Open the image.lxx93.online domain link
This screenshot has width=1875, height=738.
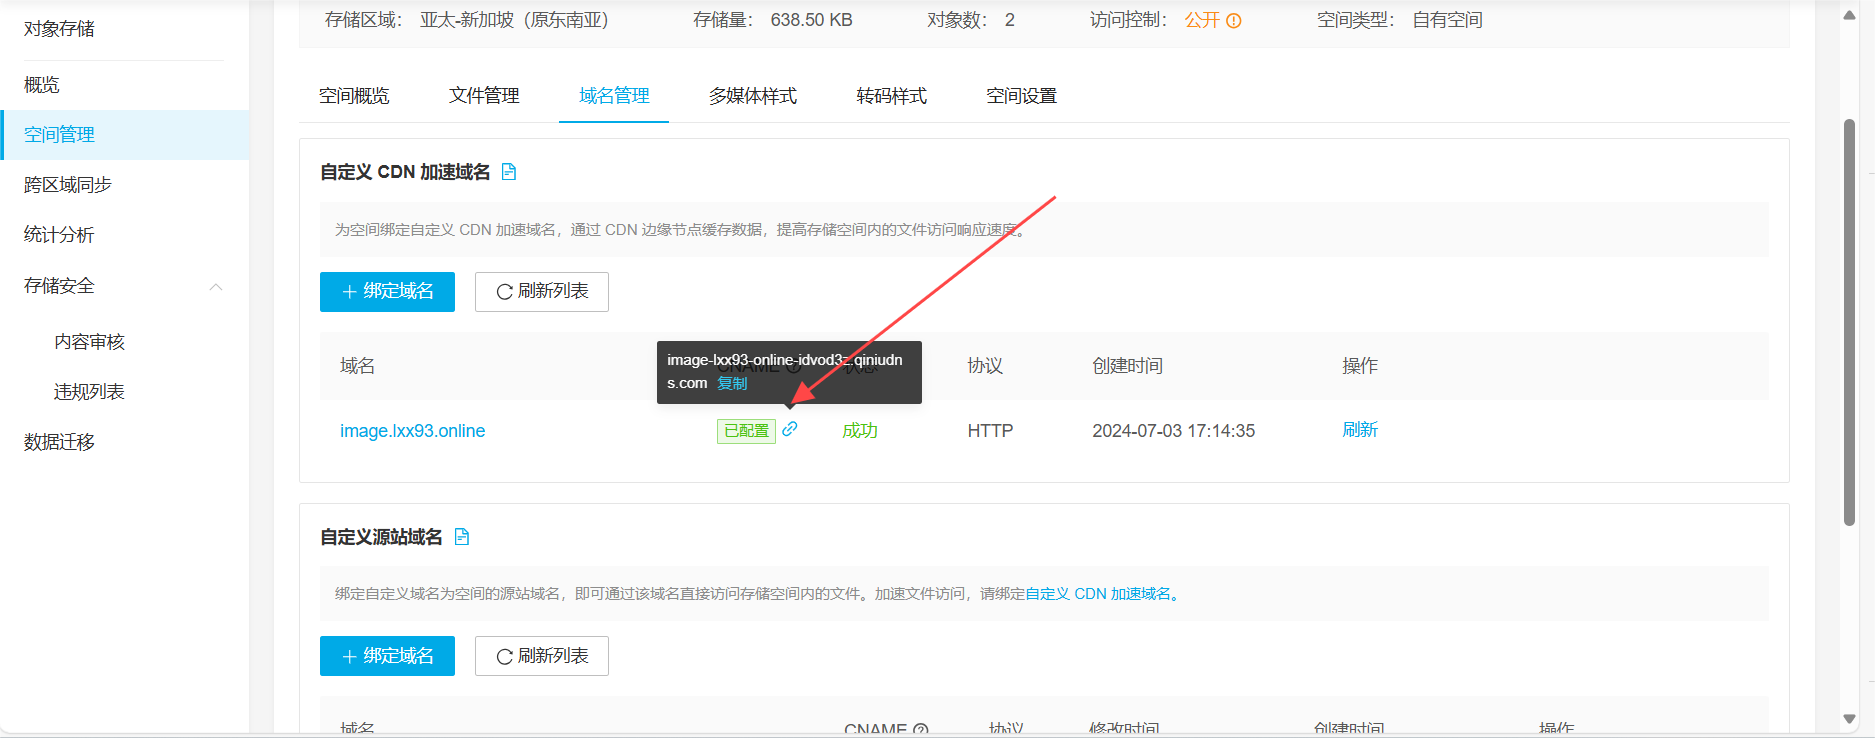[x=412, y=431]
